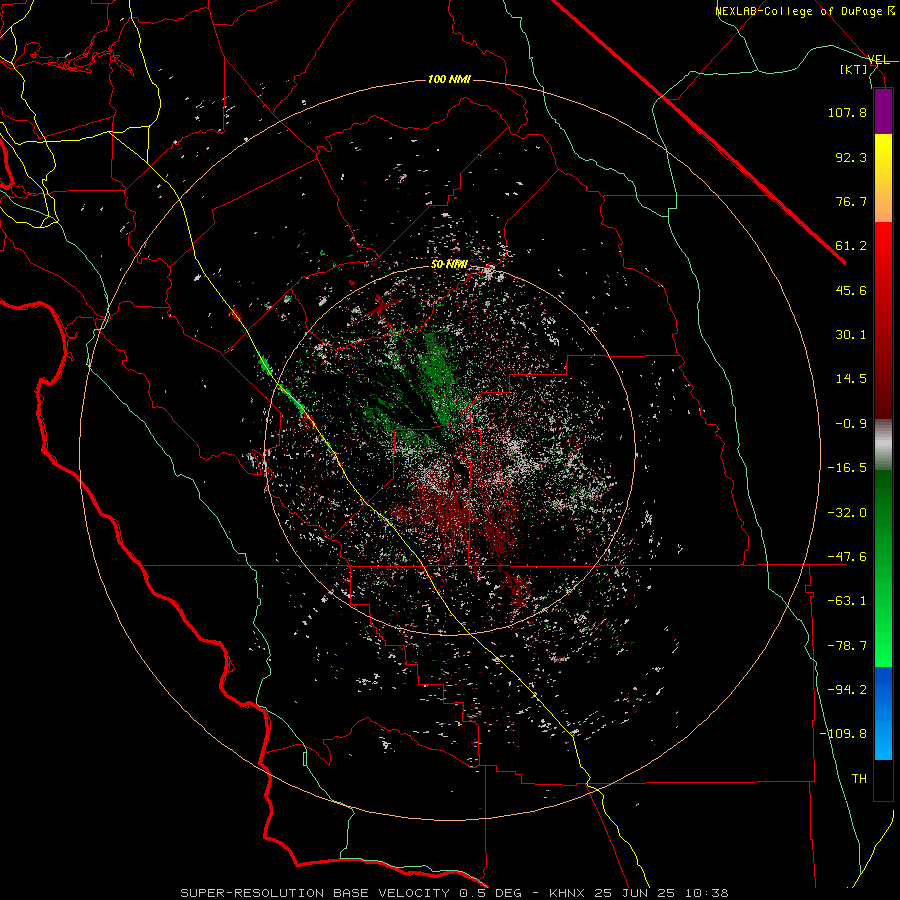The height and width of the screenshot is (900, 900).
Task: Click the purple segment of velocity color bar
Action: (883, 112)
